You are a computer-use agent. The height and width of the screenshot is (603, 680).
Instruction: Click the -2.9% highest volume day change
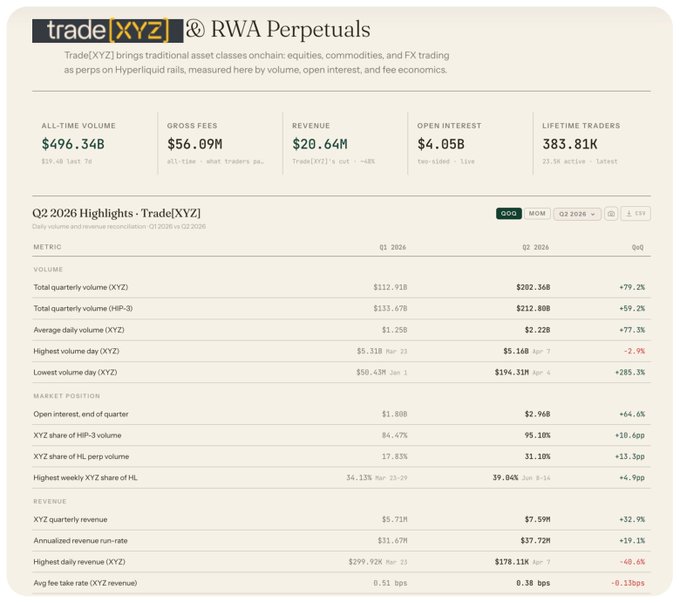pyautogui.click(x=634, y=351)
